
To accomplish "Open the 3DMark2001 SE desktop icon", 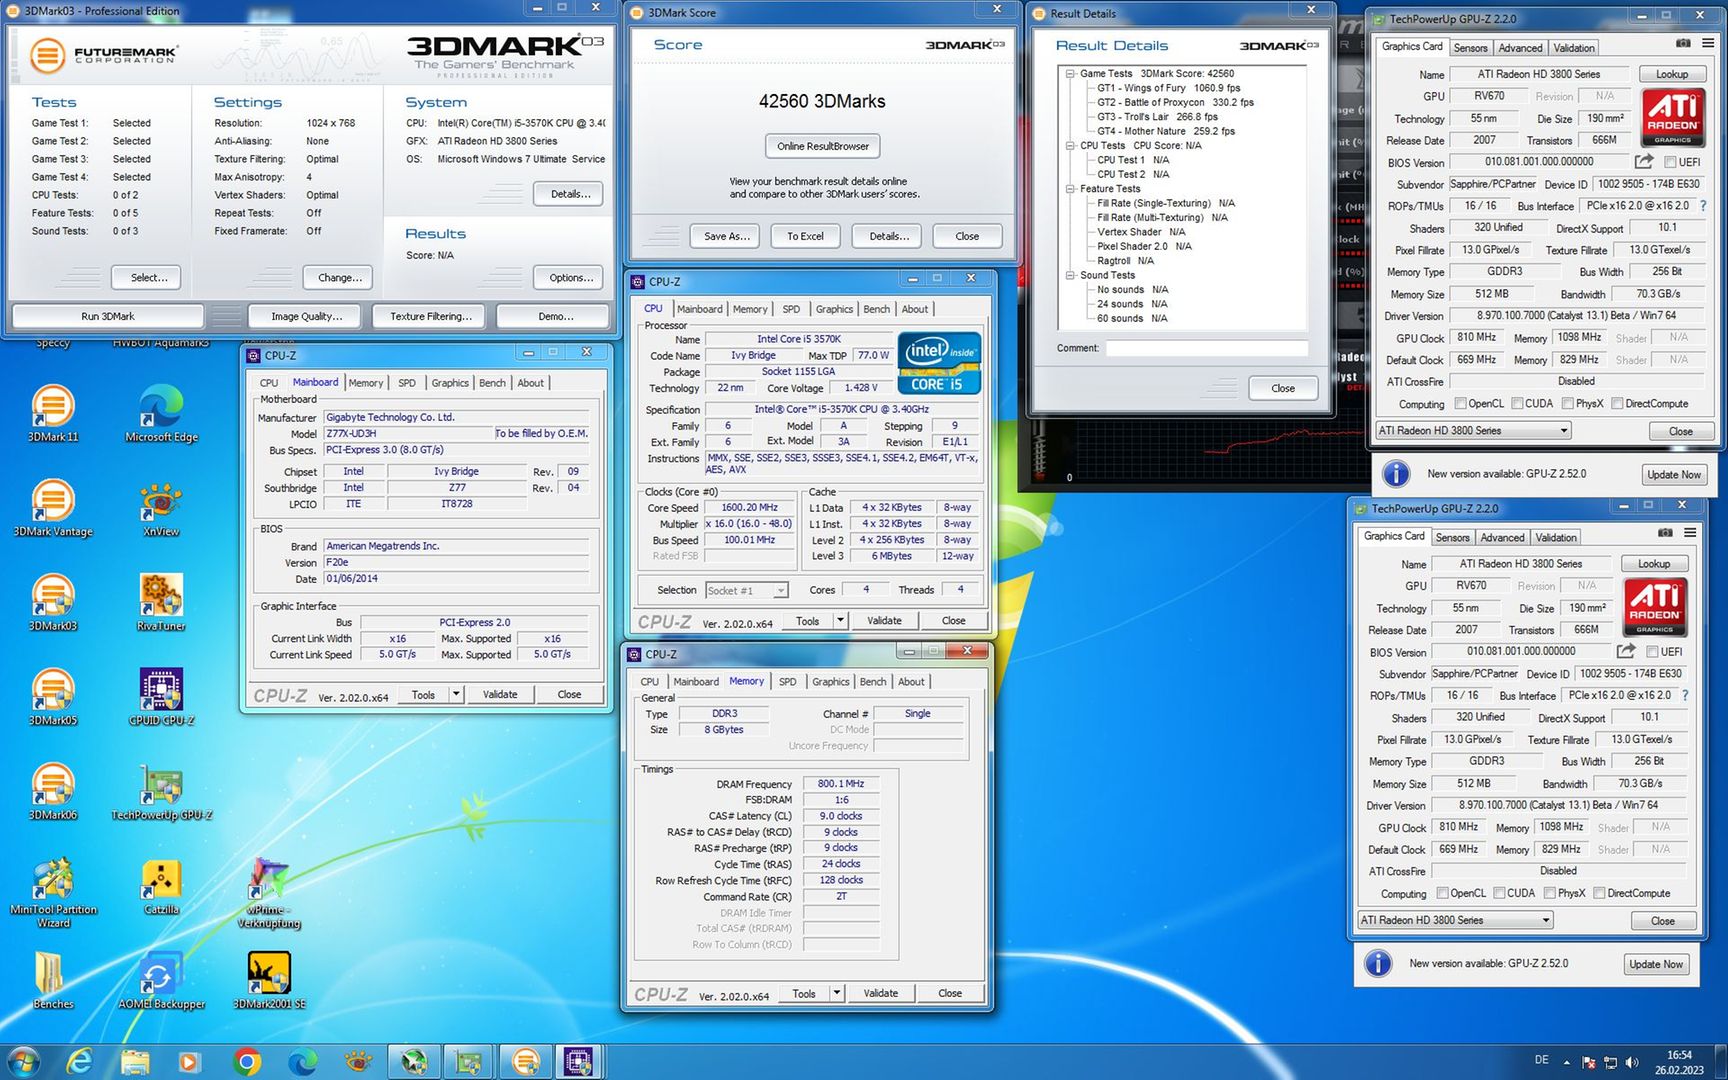I will click(269, 981).
